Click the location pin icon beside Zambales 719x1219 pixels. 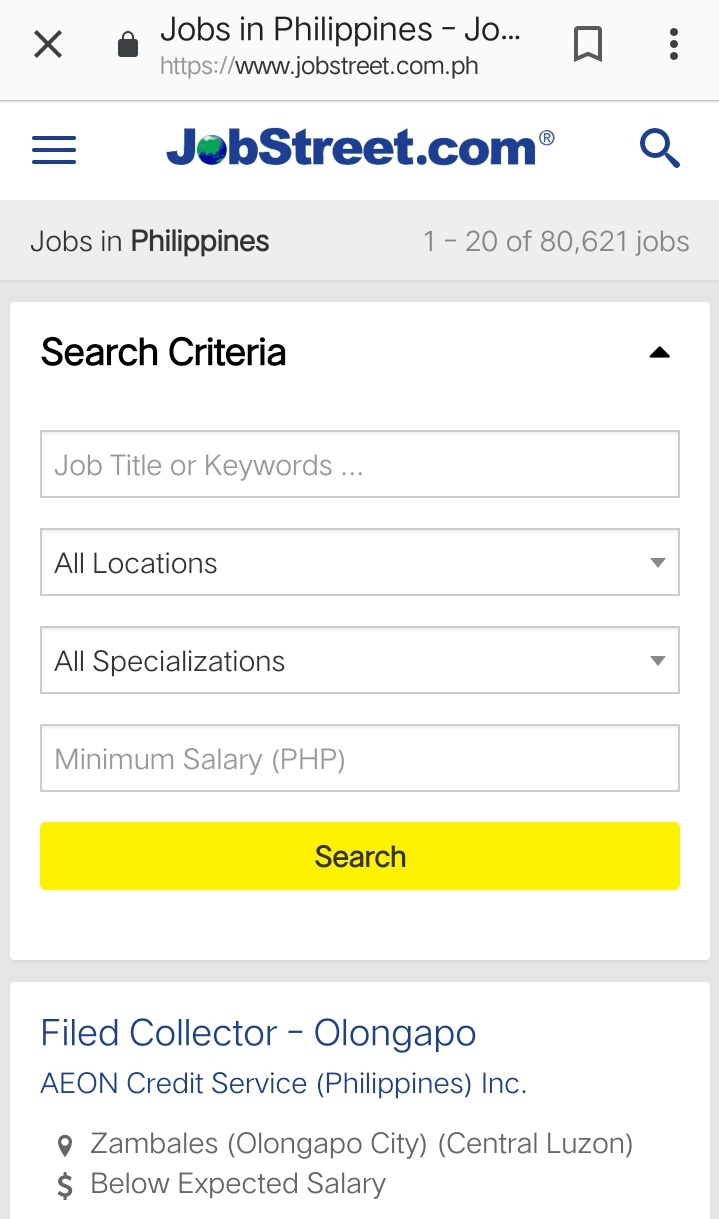click(x=66, y=1141)
